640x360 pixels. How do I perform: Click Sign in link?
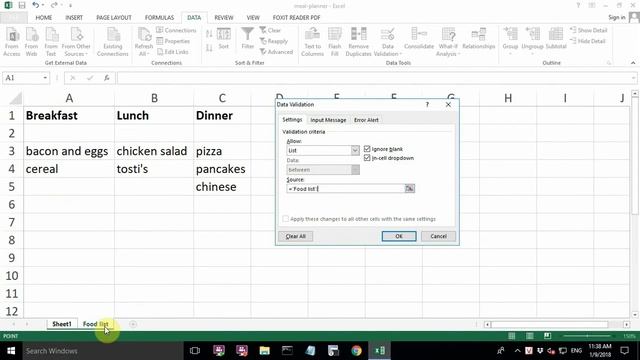coord(616,17)
